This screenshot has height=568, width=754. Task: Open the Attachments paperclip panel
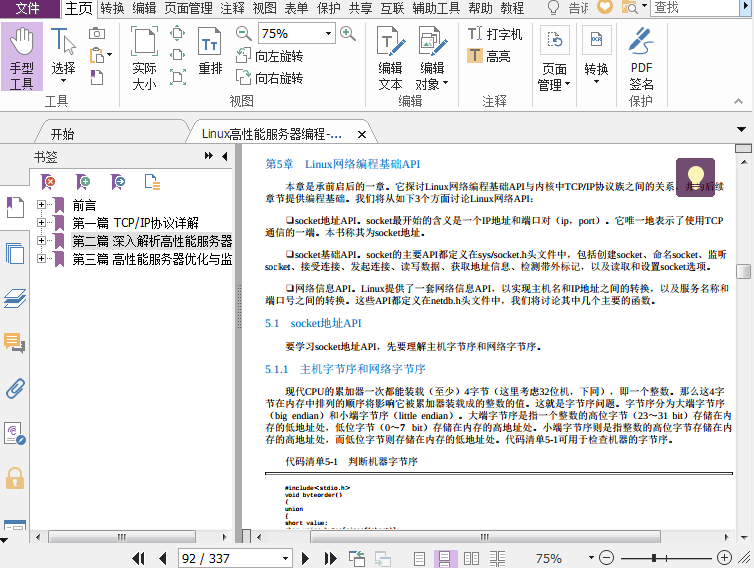pos(15,389)
